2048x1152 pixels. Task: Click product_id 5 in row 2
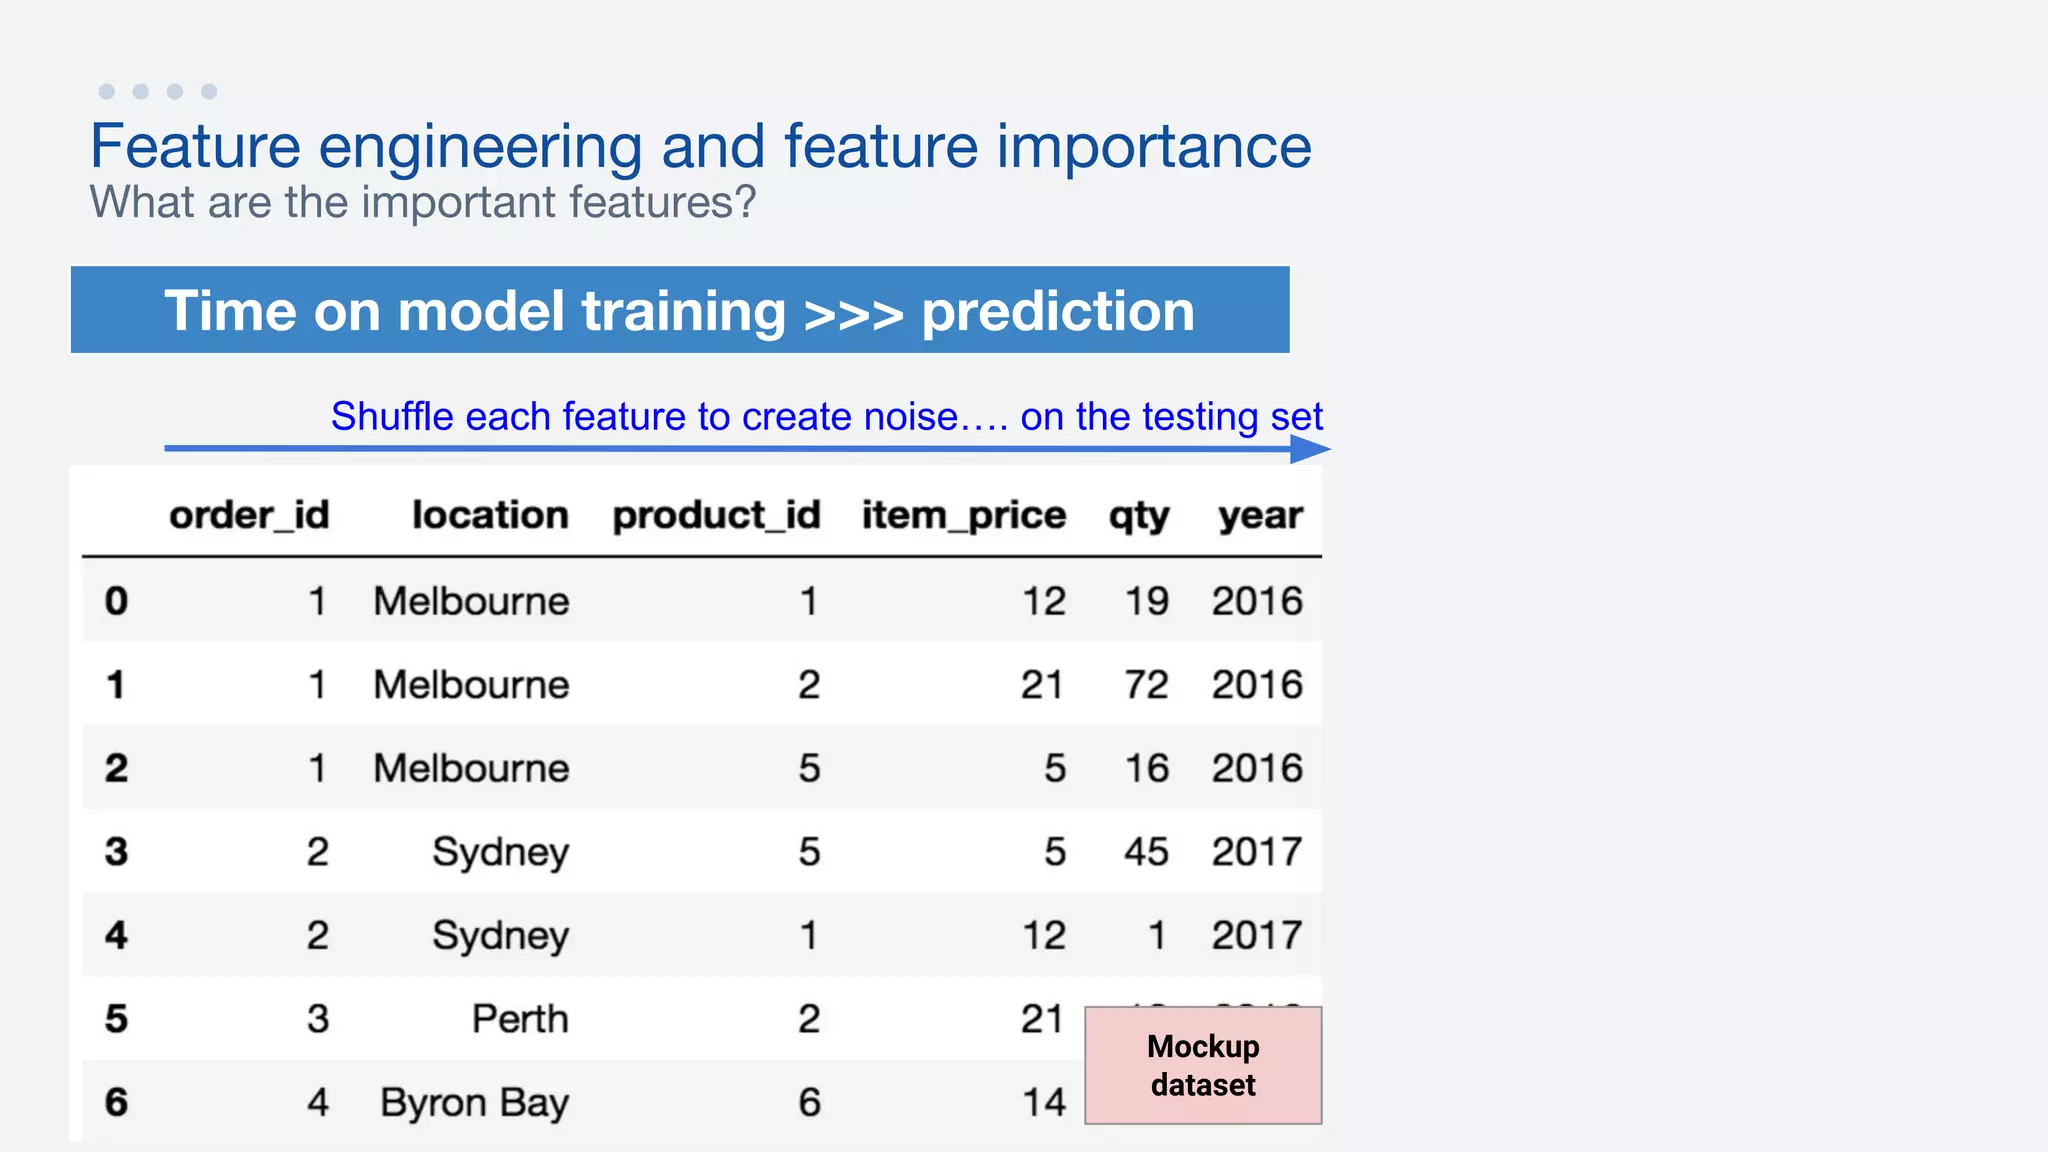pos(809,768)
